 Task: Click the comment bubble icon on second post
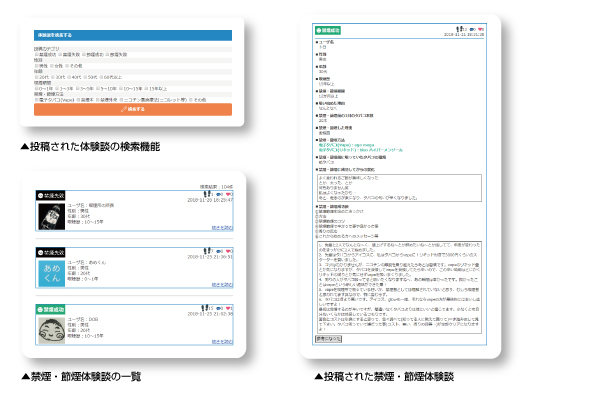click(x=218, y=252)
